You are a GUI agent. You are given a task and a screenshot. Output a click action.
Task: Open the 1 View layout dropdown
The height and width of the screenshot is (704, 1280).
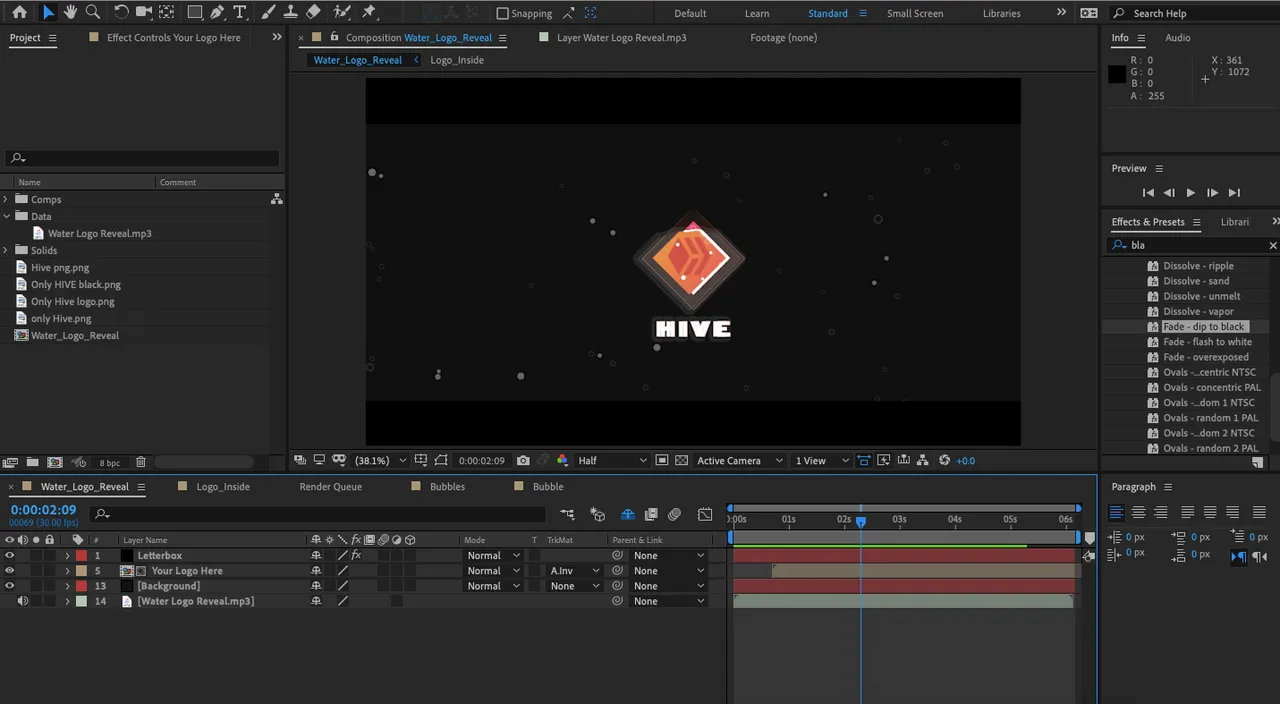coord(821,461)
